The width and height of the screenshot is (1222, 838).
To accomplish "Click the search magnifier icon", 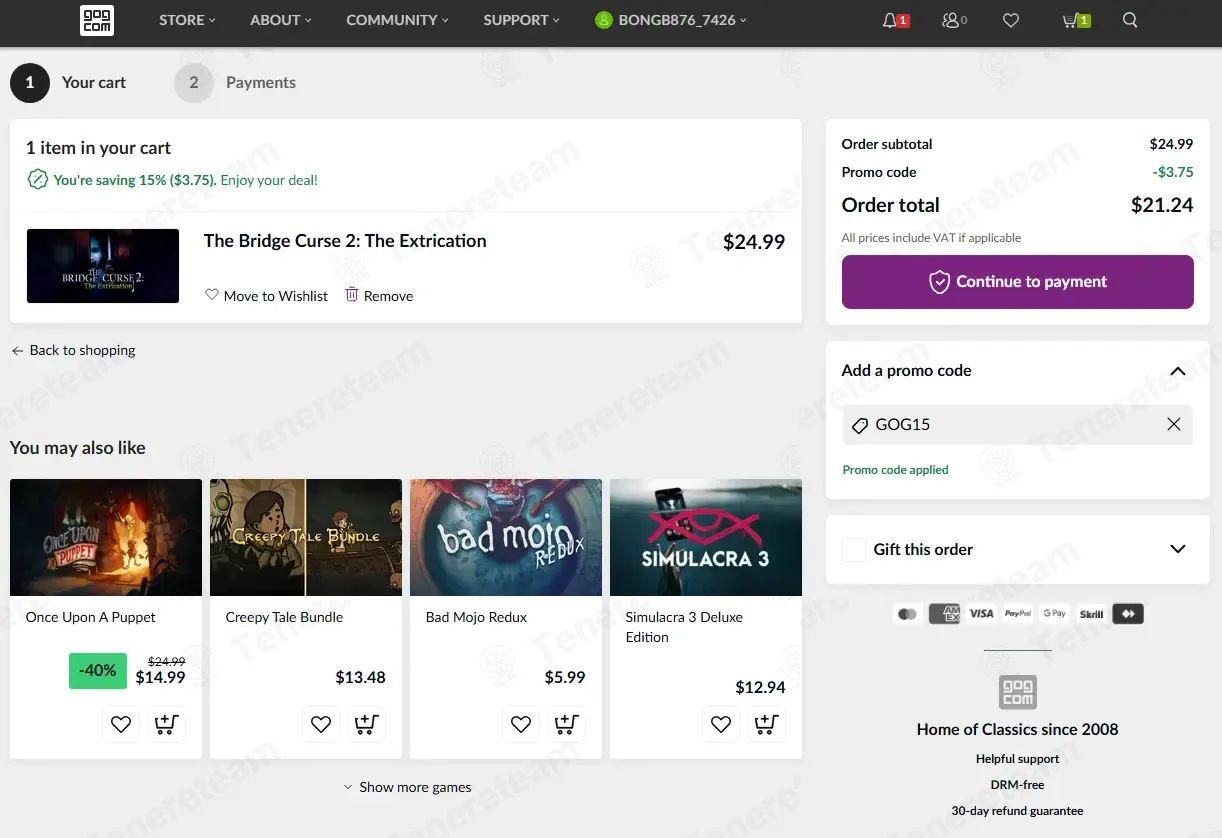I will click(x=1130, y=20).
